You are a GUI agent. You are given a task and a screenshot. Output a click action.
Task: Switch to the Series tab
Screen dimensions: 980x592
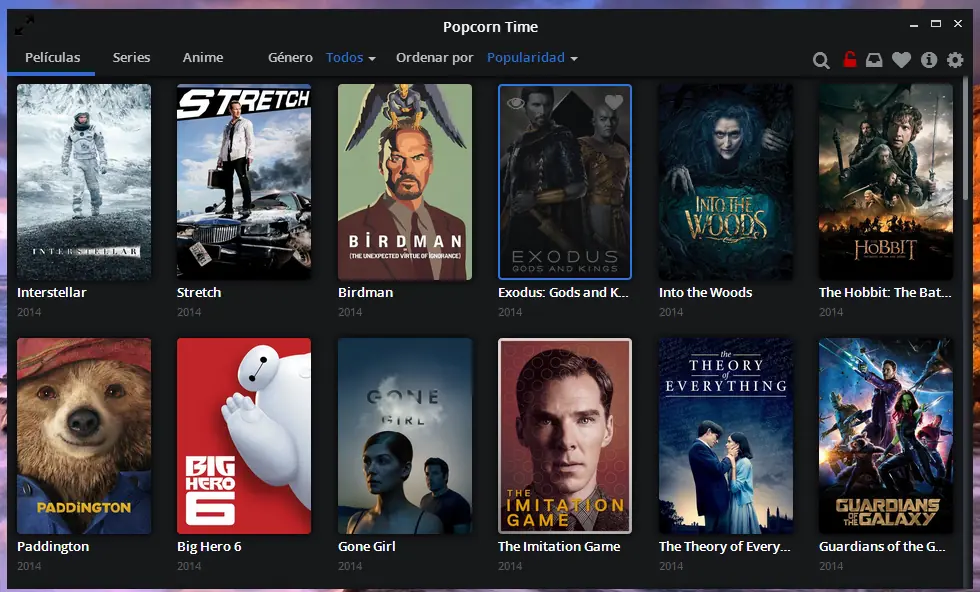pos(131,58)
